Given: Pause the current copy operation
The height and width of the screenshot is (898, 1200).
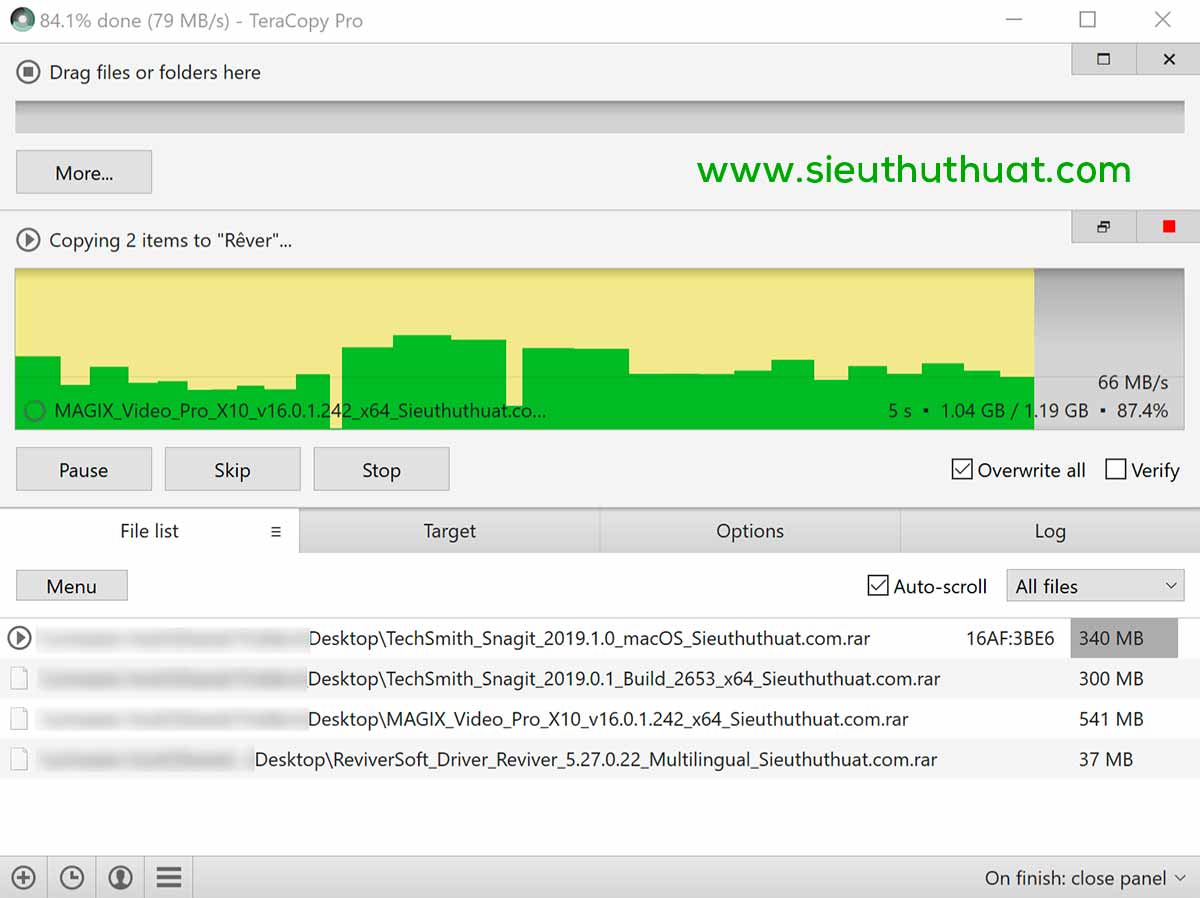Looking at the screenshot, I should (84, 469).
